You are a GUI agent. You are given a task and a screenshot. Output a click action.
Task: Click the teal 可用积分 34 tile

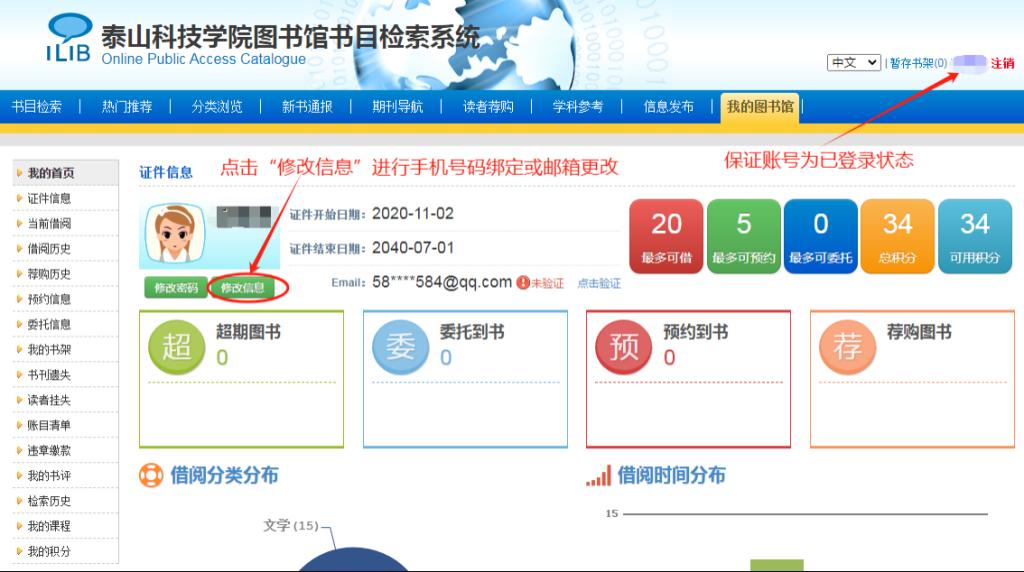(x=974, y=236)
